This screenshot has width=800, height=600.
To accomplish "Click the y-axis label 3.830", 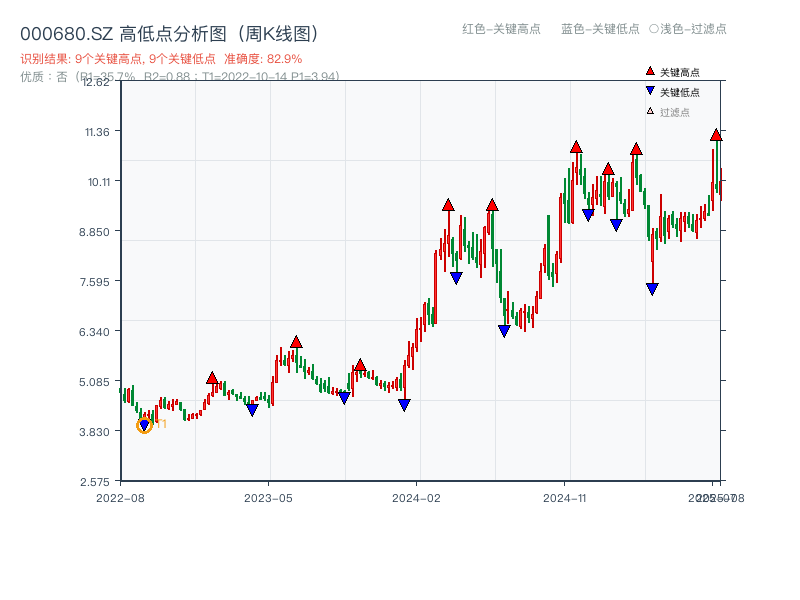I will [x=94, y=432].
